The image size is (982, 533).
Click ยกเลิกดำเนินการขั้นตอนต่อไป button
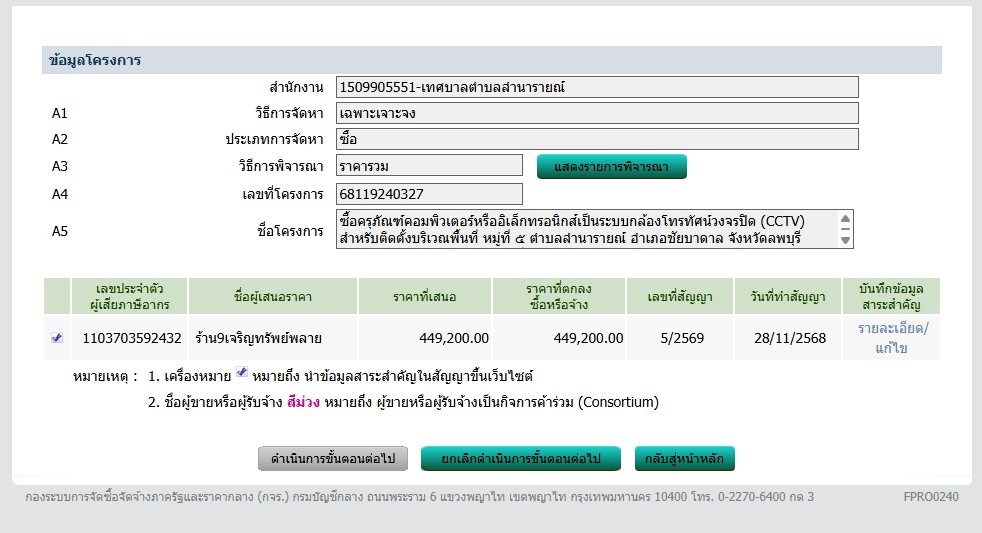(x=521, y=459)
